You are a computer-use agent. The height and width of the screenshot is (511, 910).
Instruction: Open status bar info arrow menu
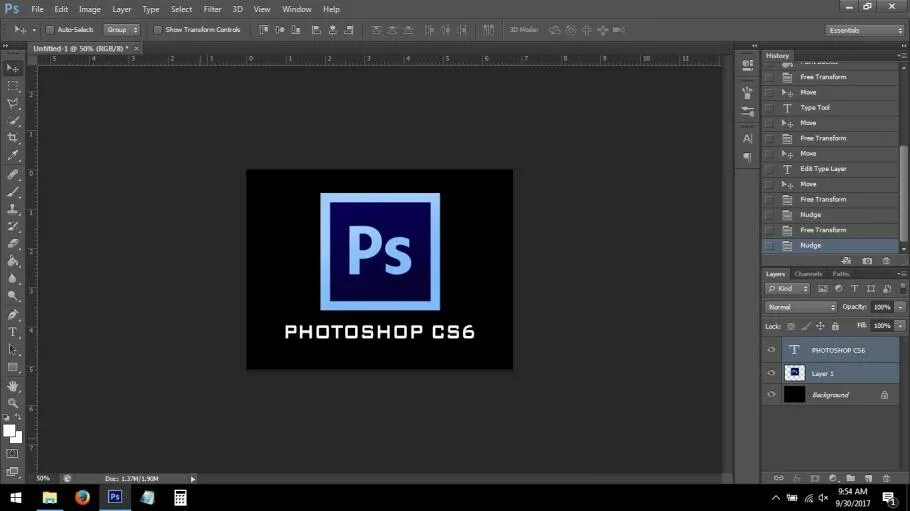click(193, 479)
